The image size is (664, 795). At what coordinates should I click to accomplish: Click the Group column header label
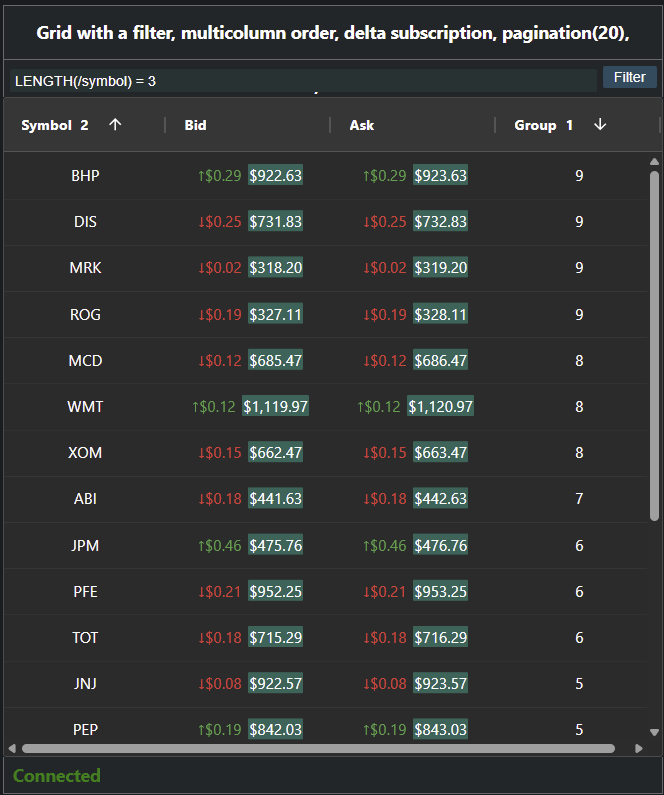535,125
